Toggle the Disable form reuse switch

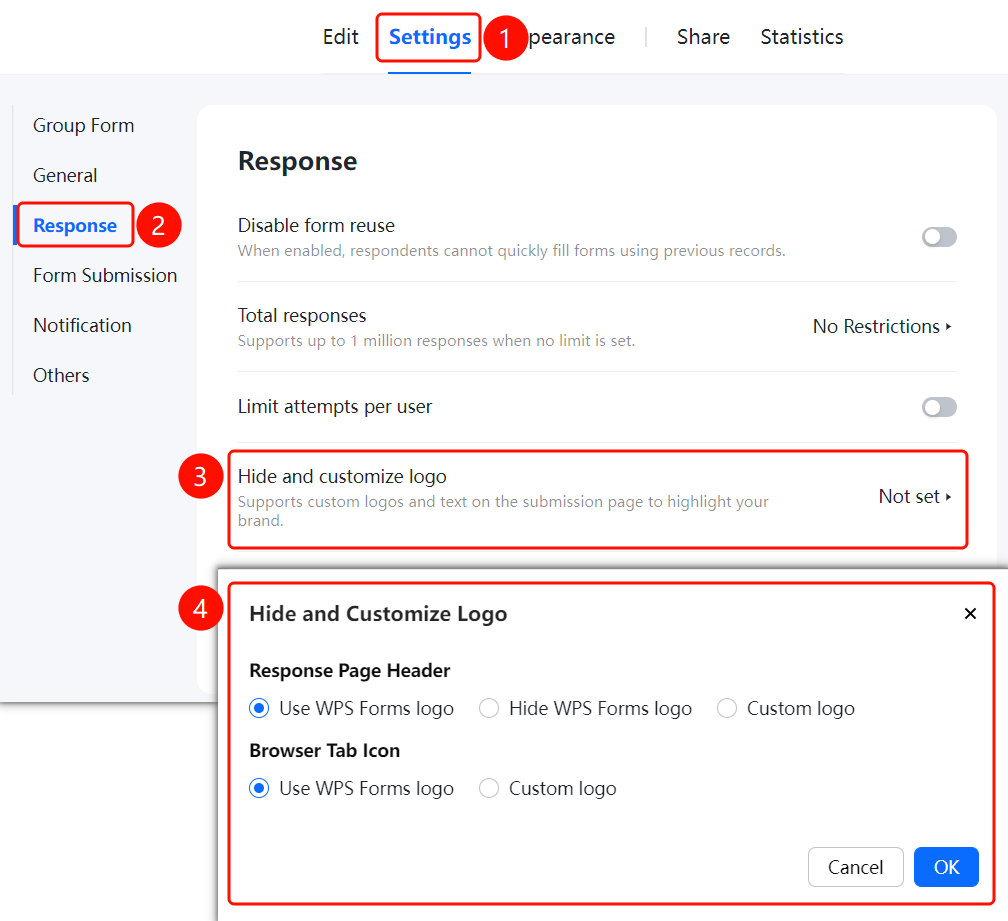[939, 237]
